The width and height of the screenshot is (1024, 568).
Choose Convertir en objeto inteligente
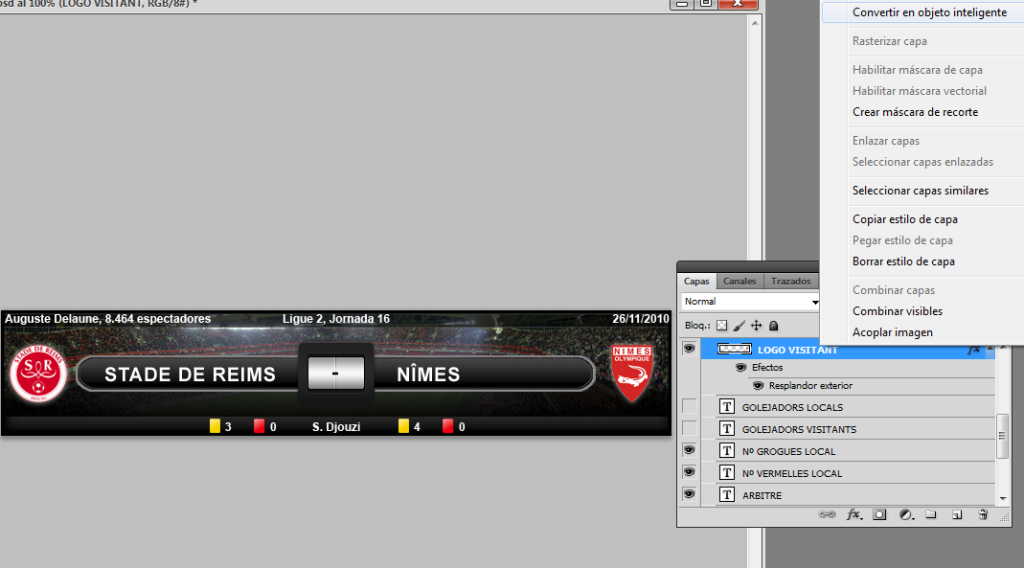point(929,12)
